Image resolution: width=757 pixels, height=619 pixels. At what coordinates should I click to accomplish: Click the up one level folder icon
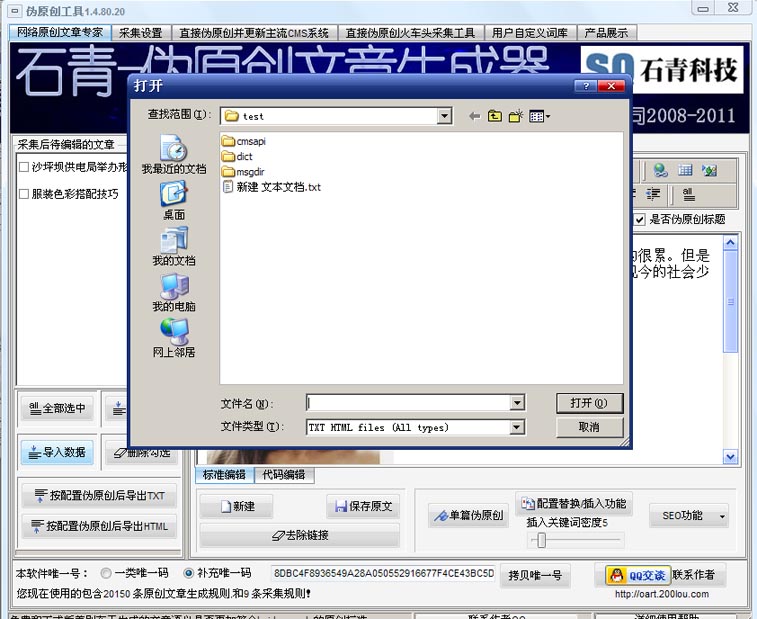495,116
